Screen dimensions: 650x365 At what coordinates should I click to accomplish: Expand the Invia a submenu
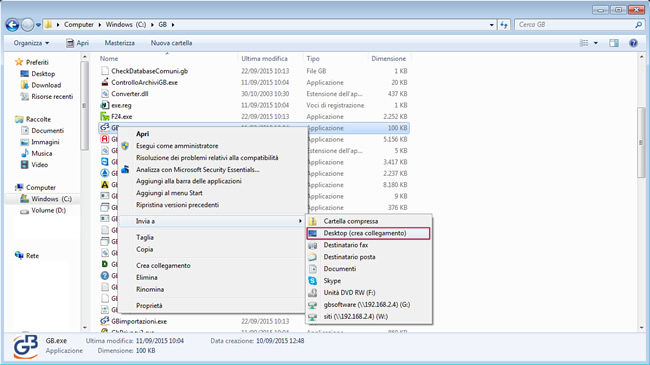(x=213, y=221)
